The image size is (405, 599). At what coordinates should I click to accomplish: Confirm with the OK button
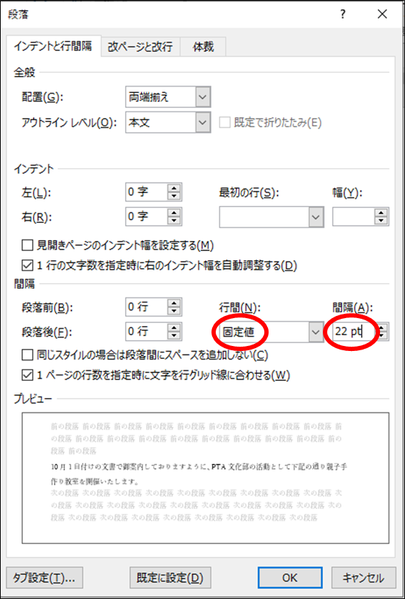coord(290,577)
